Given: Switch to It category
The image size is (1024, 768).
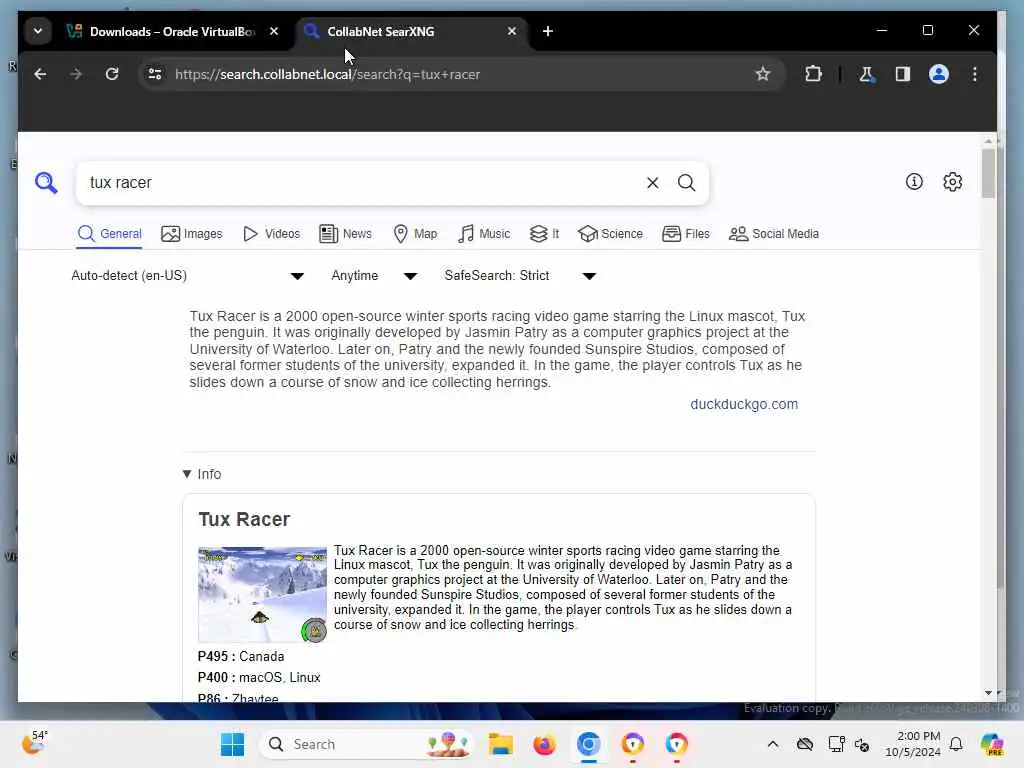Looking at the screenshot, I should click(544, 234).
